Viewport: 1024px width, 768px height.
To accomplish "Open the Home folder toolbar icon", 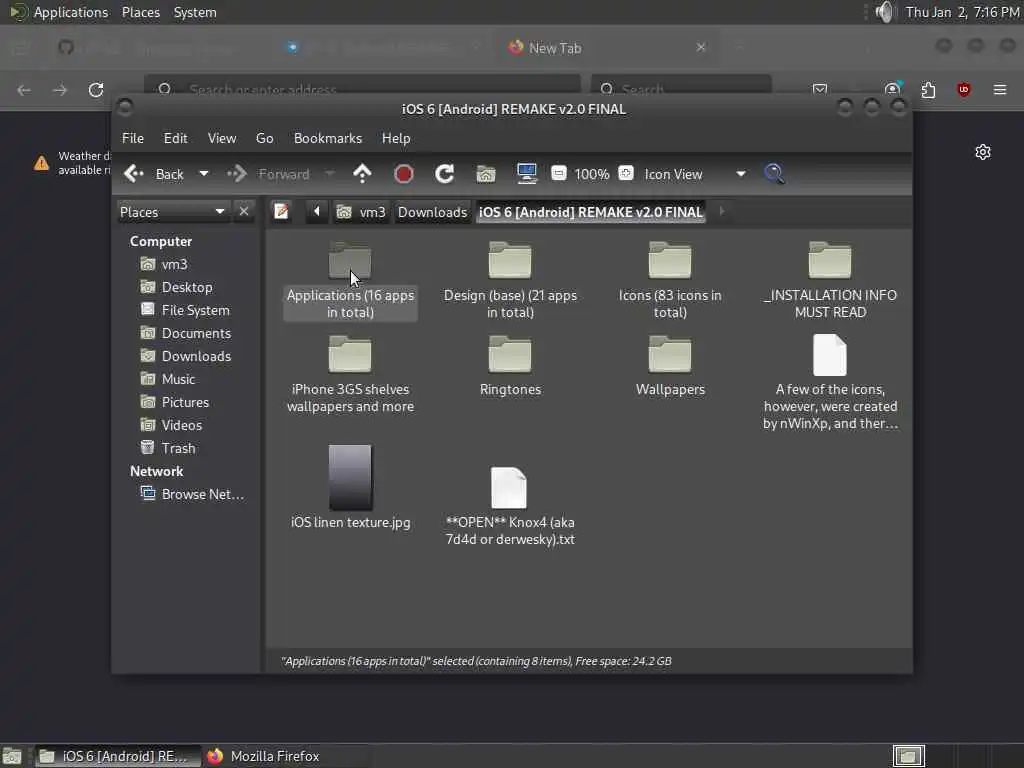I will (486, 174).
